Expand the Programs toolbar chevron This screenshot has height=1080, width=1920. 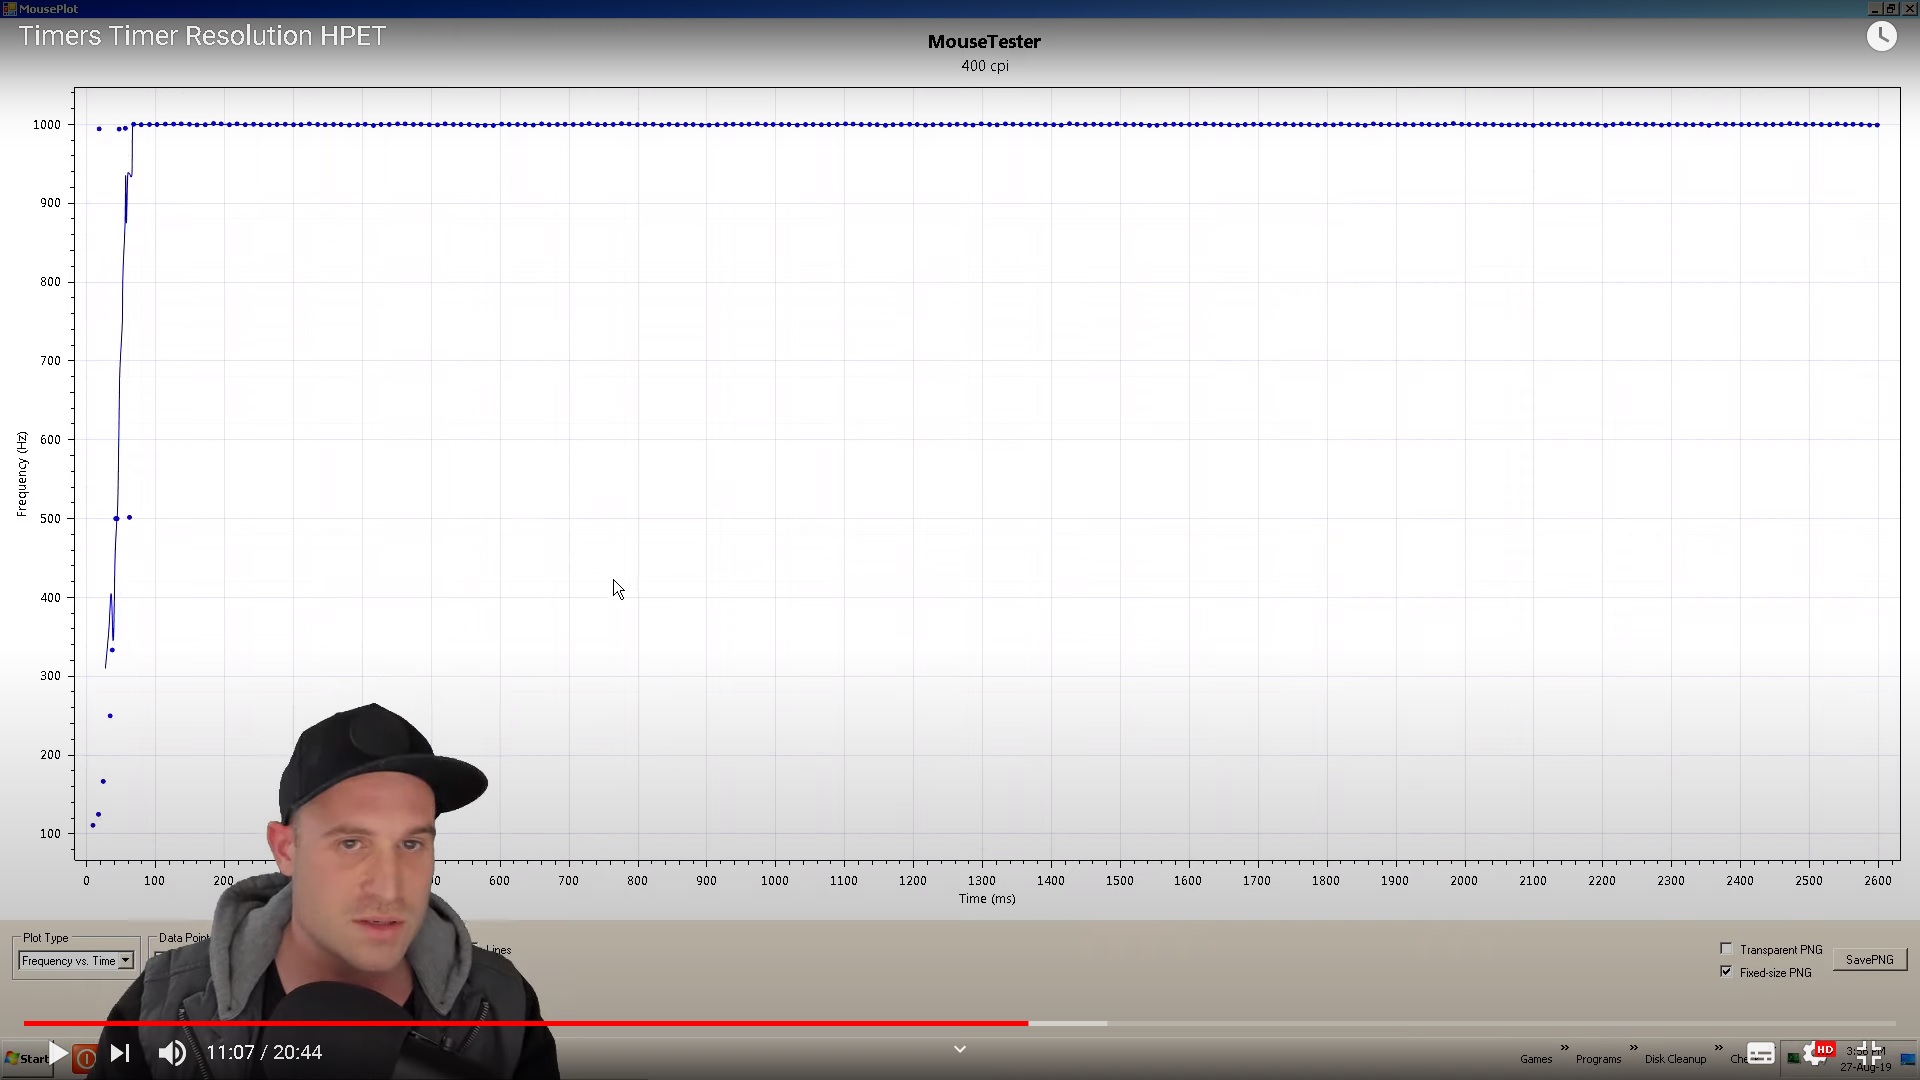pos(1633,1048)
